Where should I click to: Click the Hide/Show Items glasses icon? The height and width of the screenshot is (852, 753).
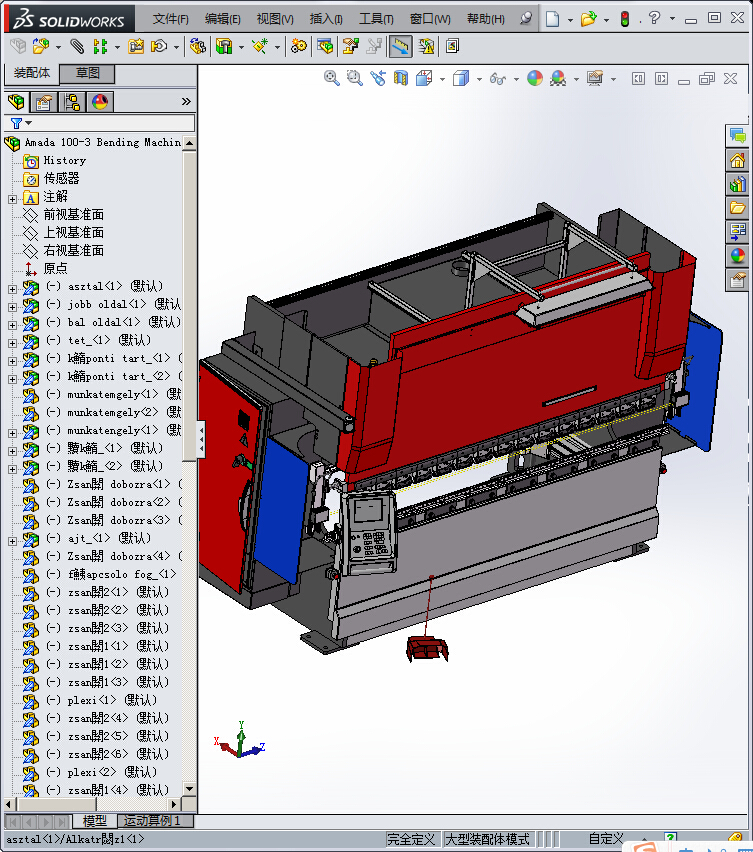click(498, 79)
